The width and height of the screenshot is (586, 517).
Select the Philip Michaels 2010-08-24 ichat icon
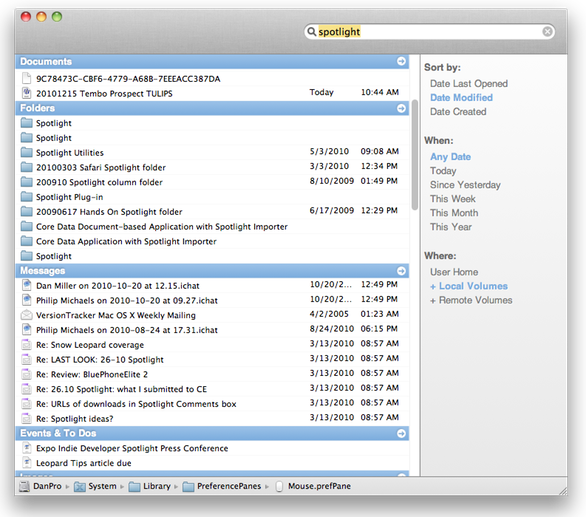click(26, 330)
